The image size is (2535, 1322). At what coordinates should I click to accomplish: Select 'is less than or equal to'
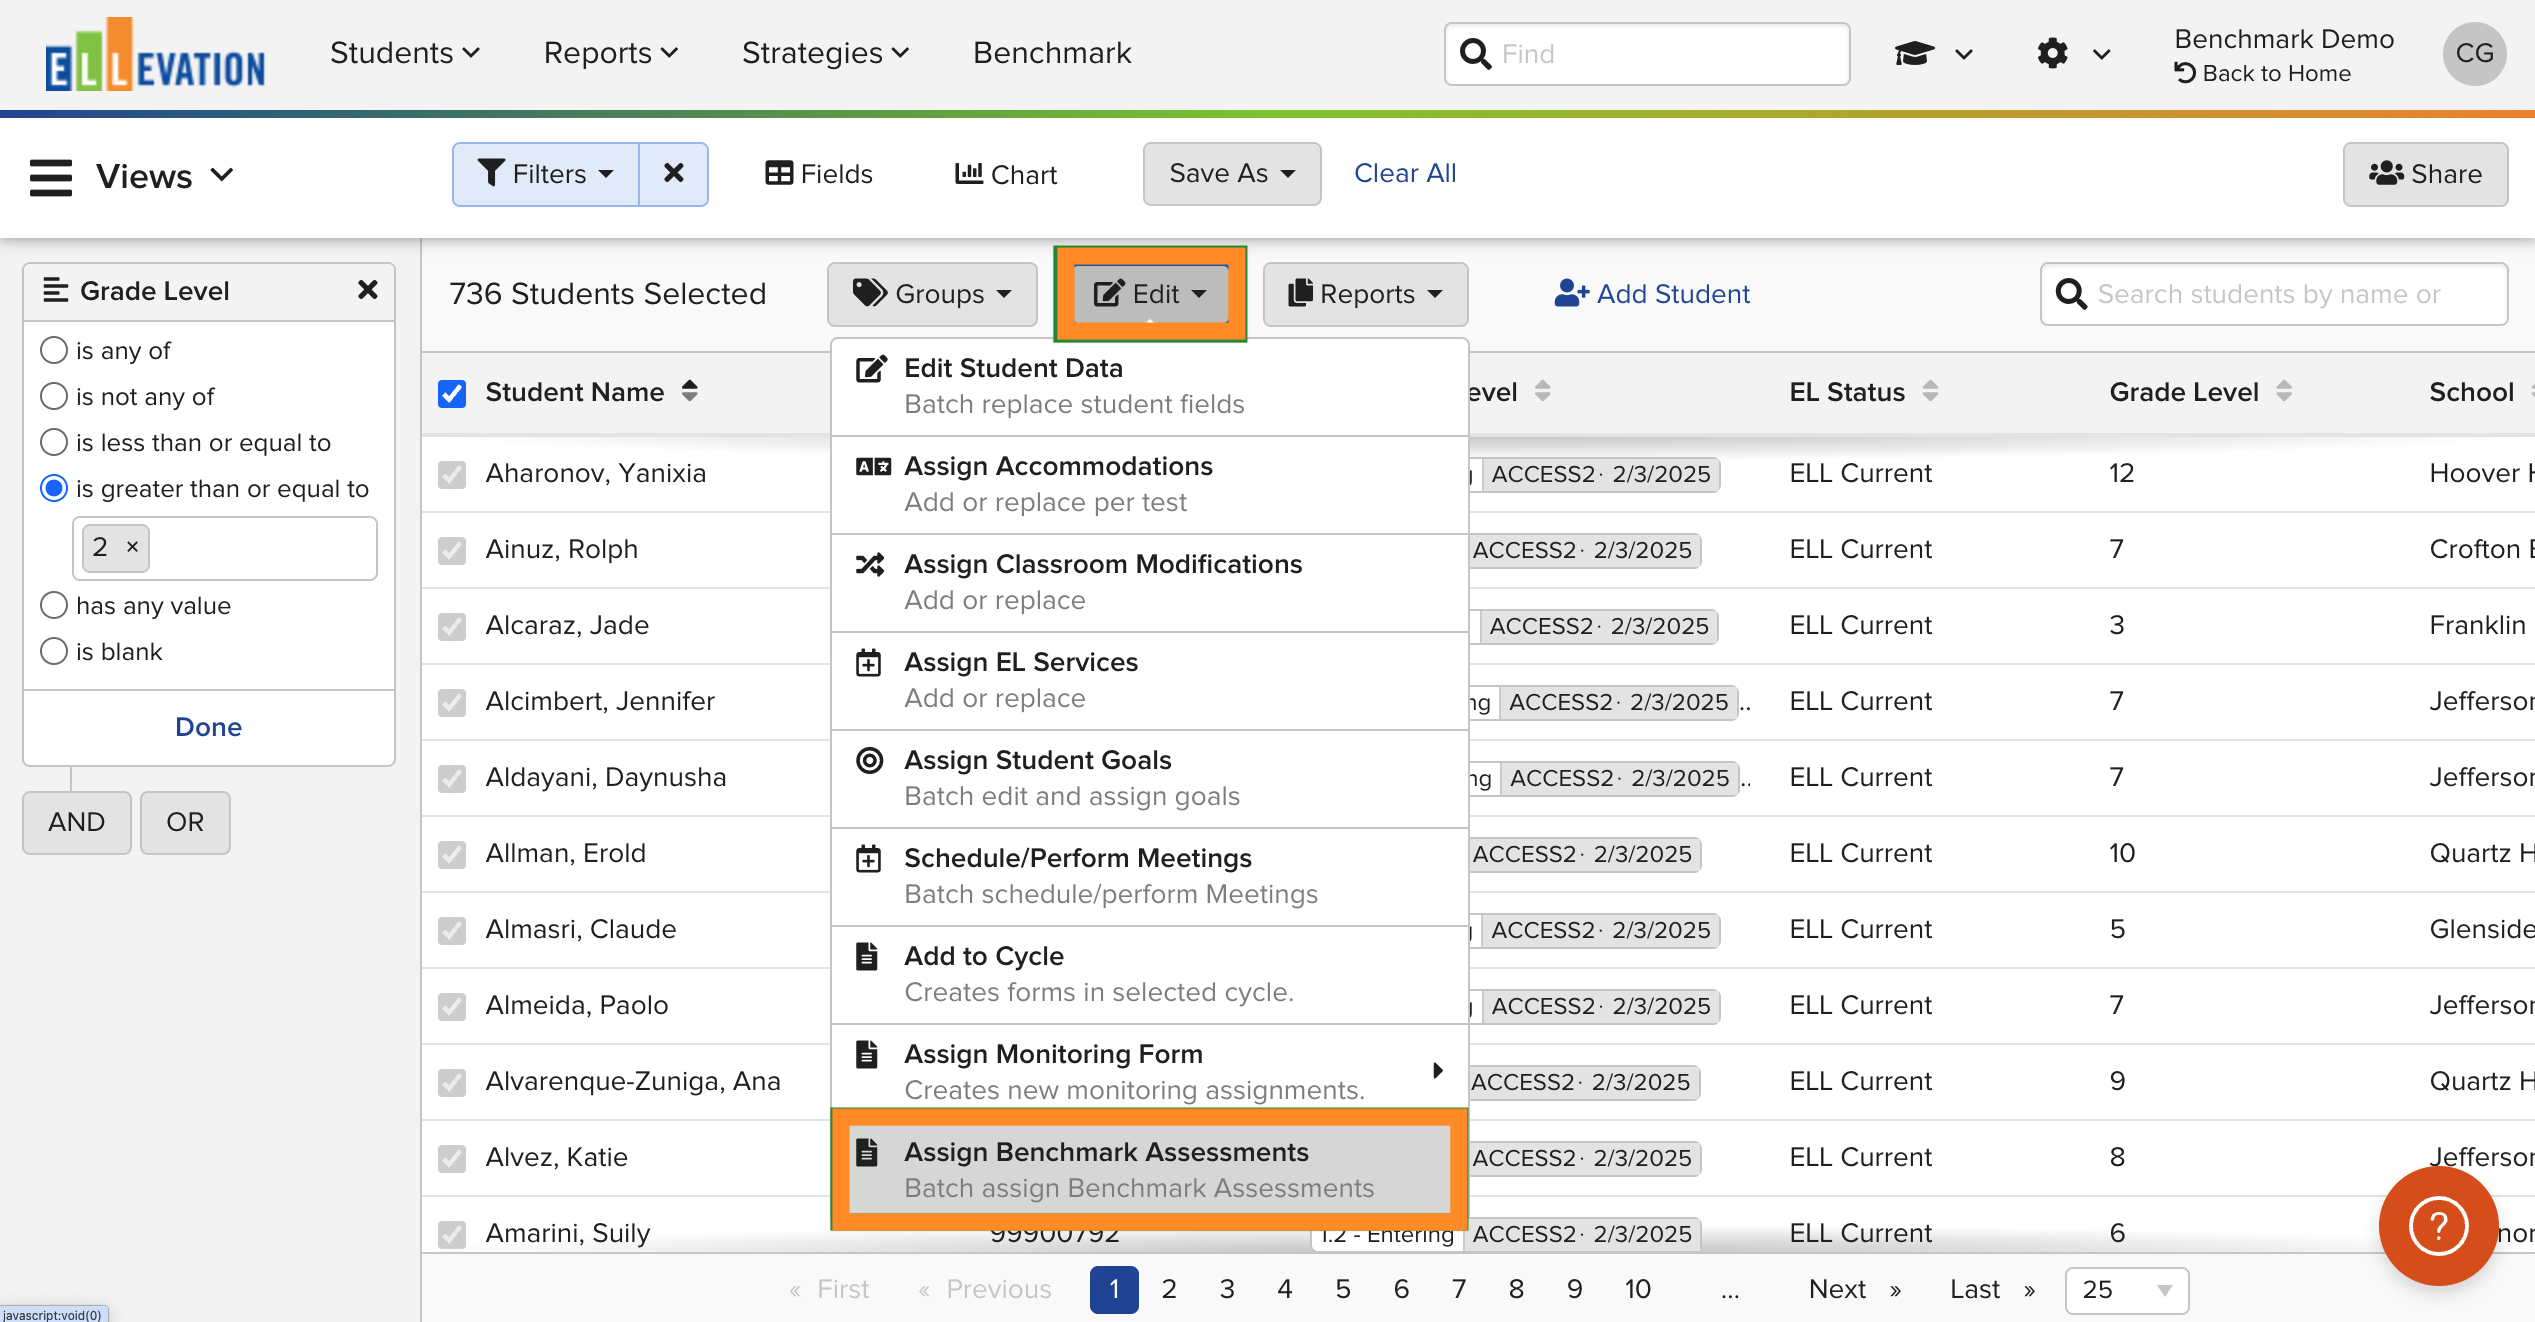click(54, 442)
